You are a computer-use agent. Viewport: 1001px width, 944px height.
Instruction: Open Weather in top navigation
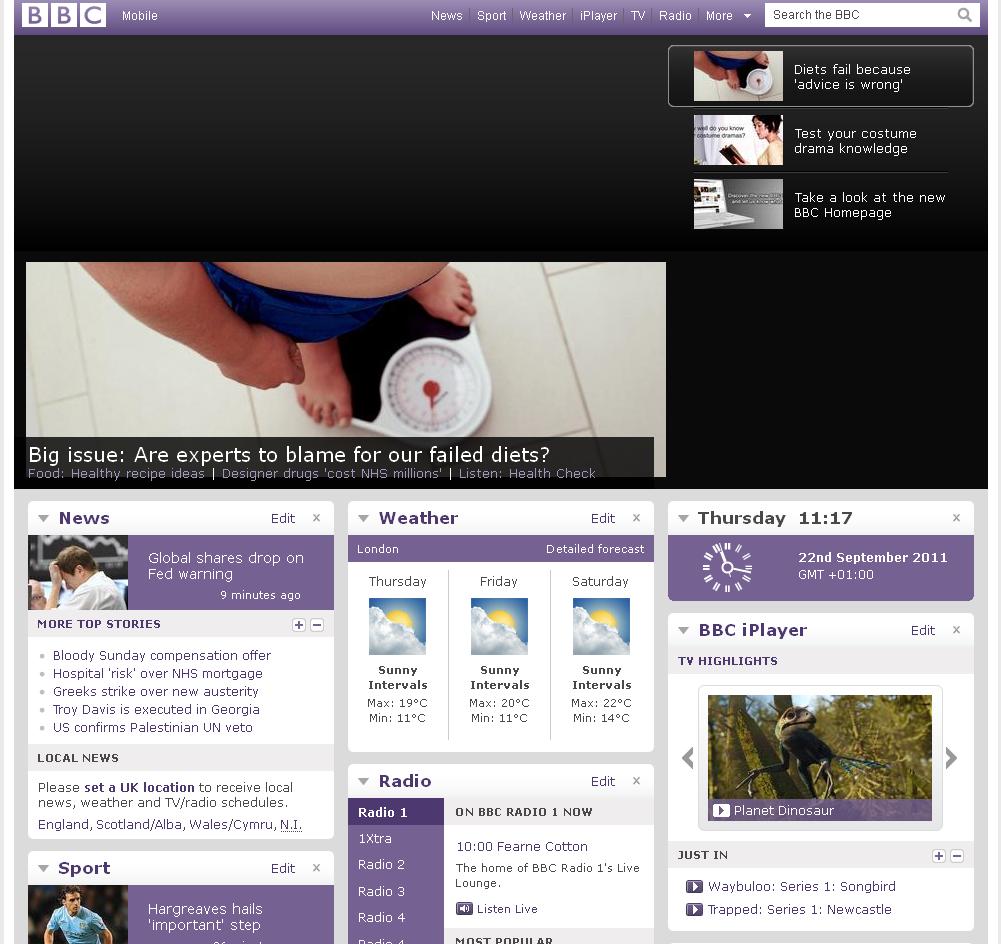tap(543, 15)
